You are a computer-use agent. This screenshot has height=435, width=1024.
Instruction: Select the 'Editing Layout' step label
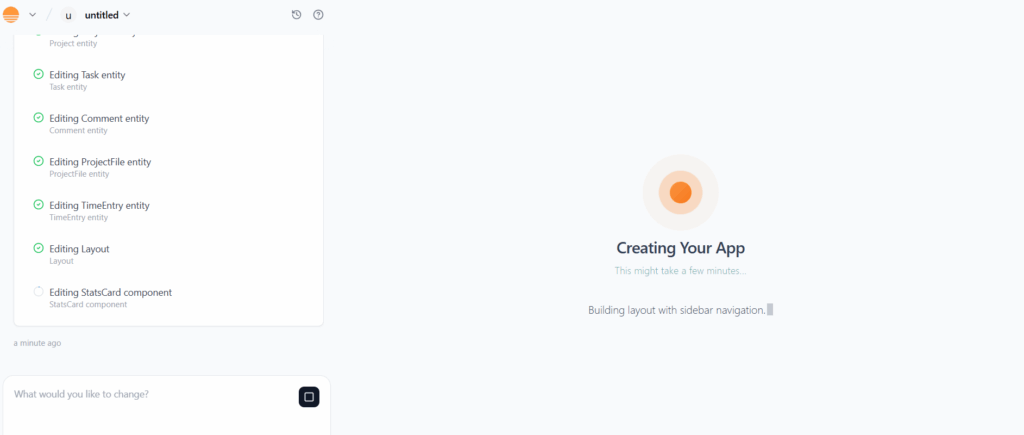[79, 249]
